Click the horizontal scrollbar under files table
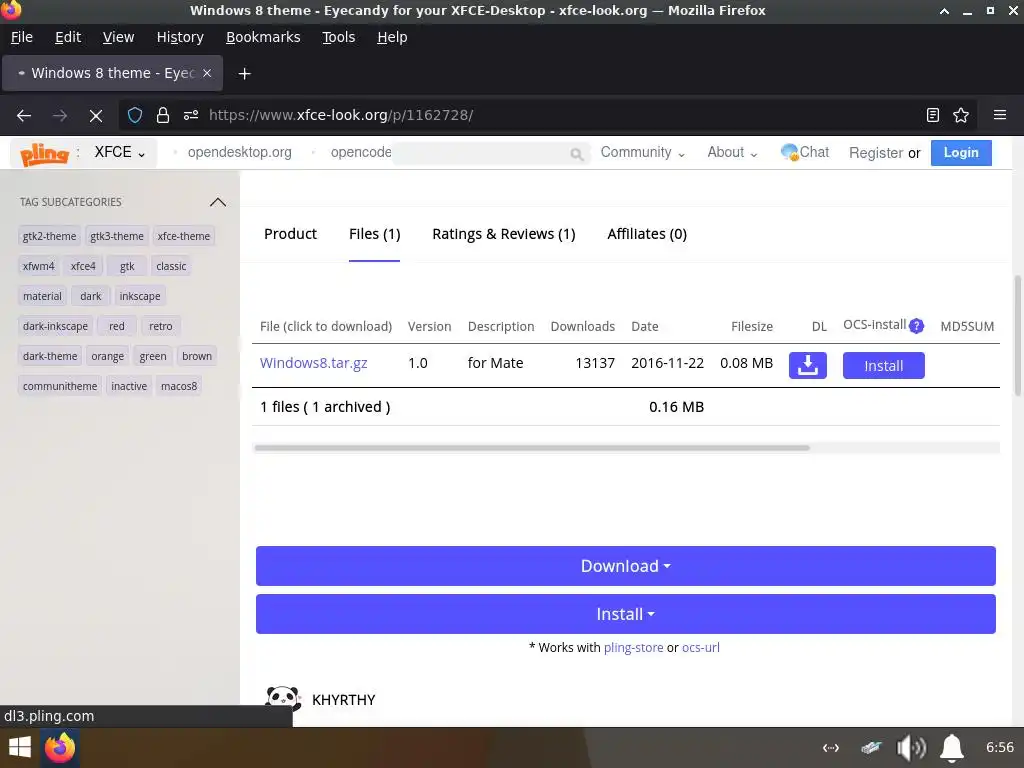The width and height of the screenshot is (1024, 768). tap(532, 448)
